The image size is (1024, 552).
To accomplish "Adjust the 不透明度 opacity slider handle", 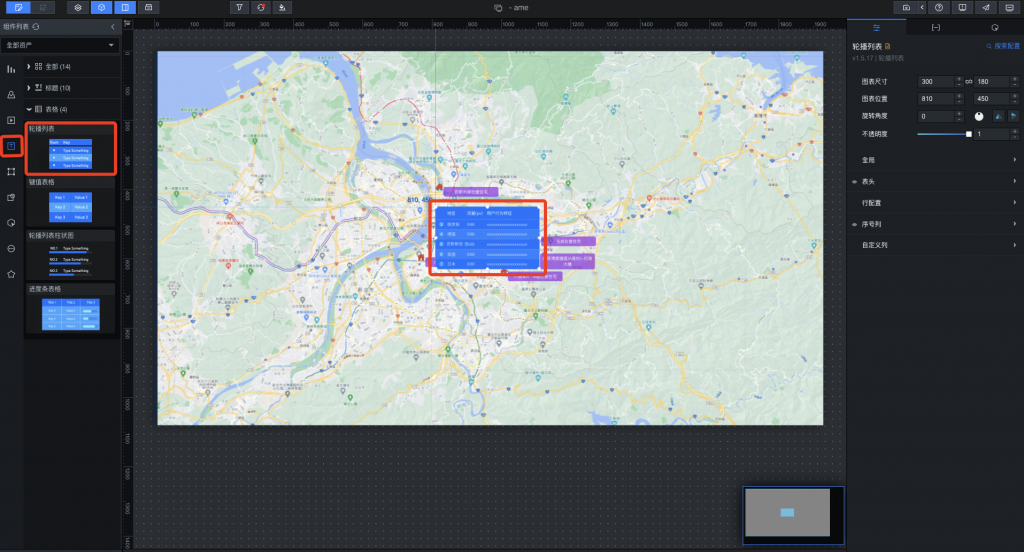I will pos(968,134).
